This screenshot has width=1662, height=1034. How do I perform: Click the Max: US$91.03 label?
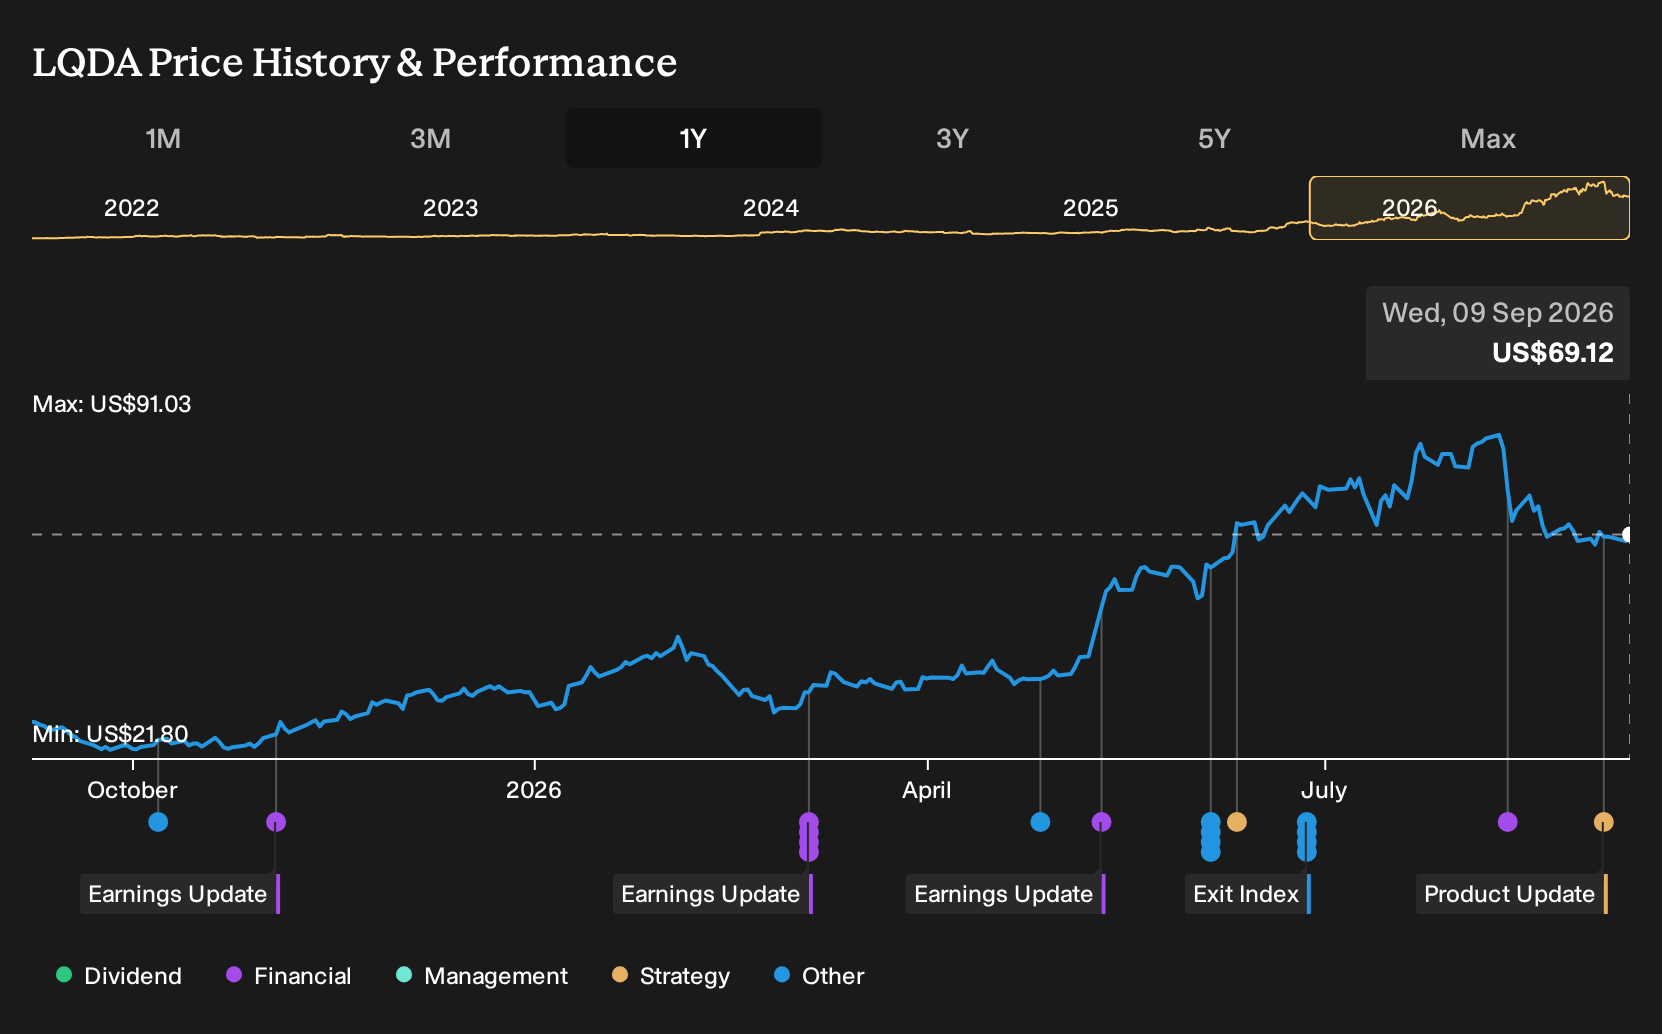click(x=112, y=404)
